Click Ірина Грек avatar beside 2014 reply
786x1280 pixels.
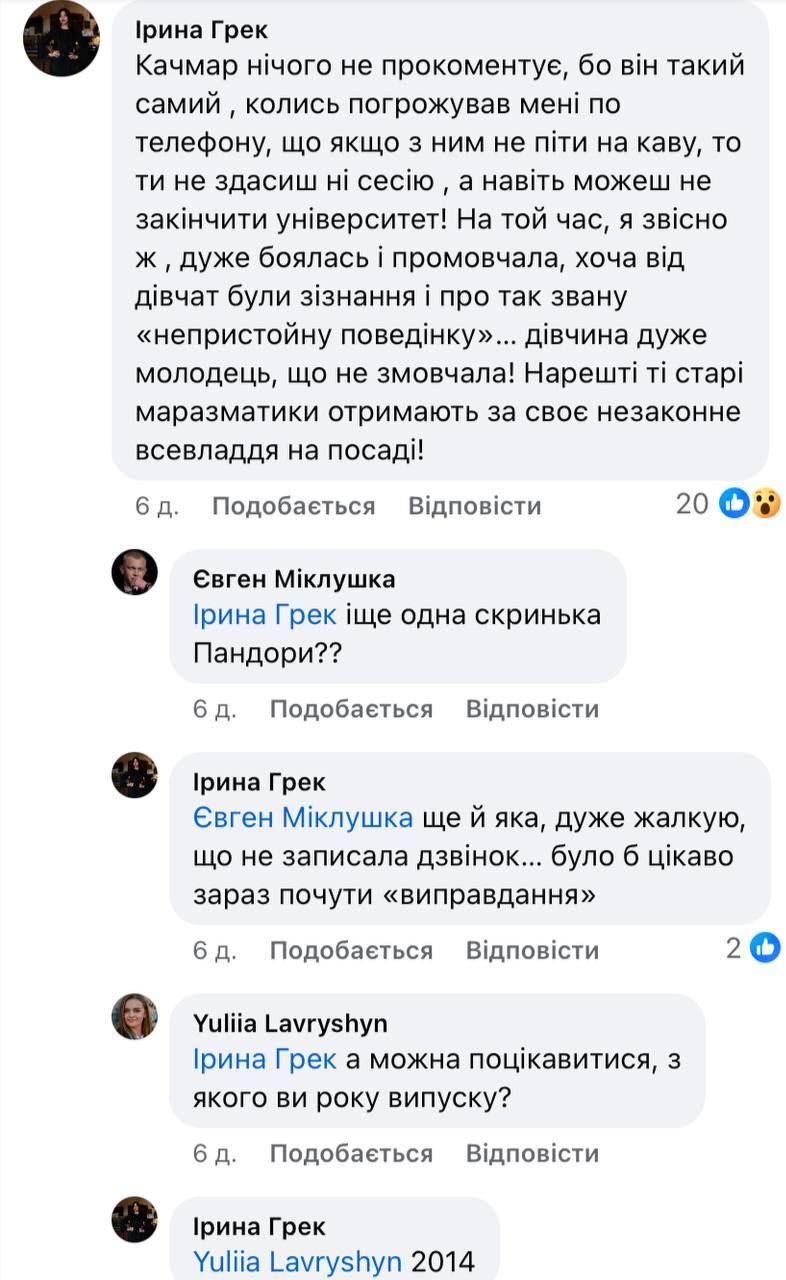click(134, 1219)
